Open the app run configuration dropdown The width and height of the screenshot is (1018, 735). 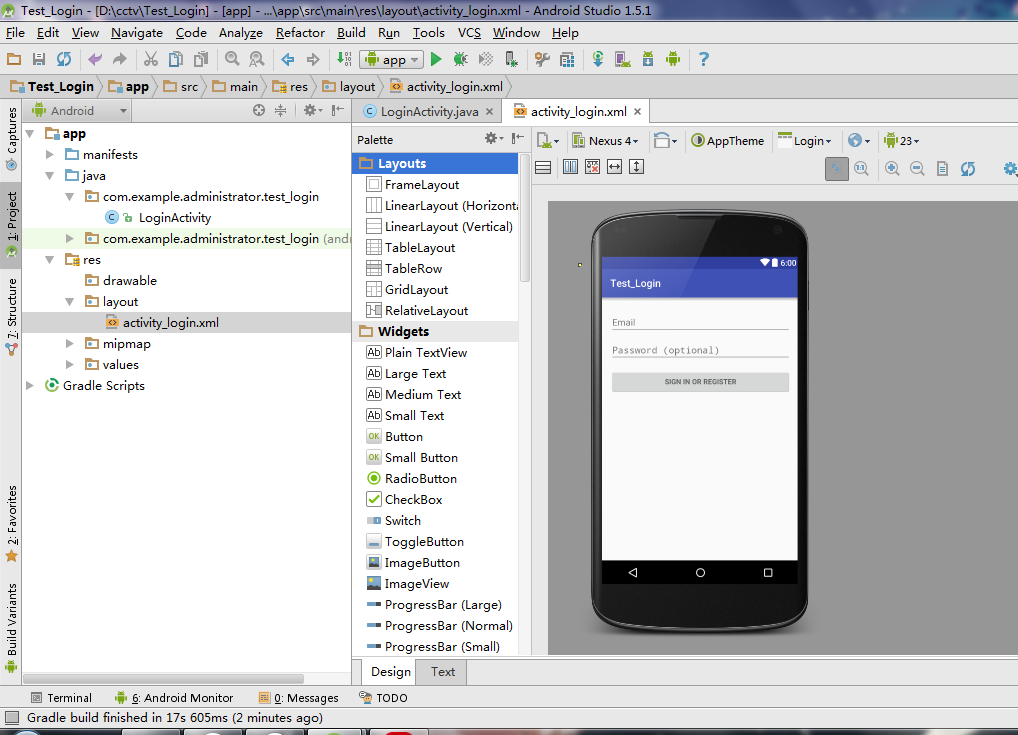click(391, 60)
